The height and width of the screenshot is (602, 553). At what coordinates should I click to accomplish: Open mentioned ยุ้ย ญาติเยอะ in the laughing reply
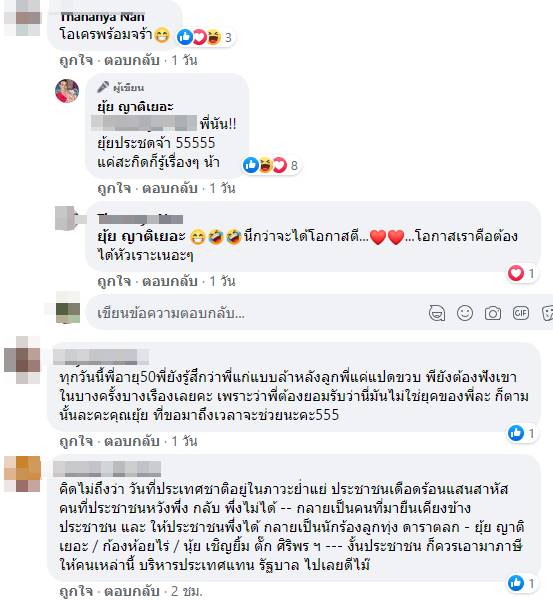141,236
